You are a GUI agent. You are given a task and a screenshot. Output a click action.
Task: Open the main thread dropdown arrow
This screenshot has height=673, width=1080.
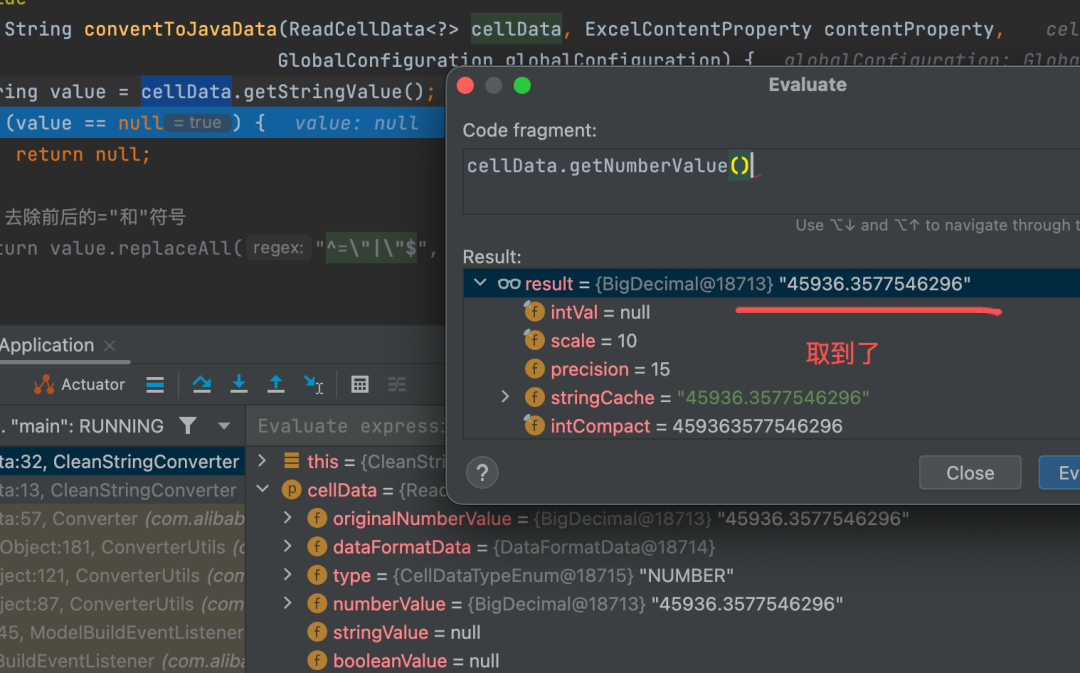click(224, 426)
